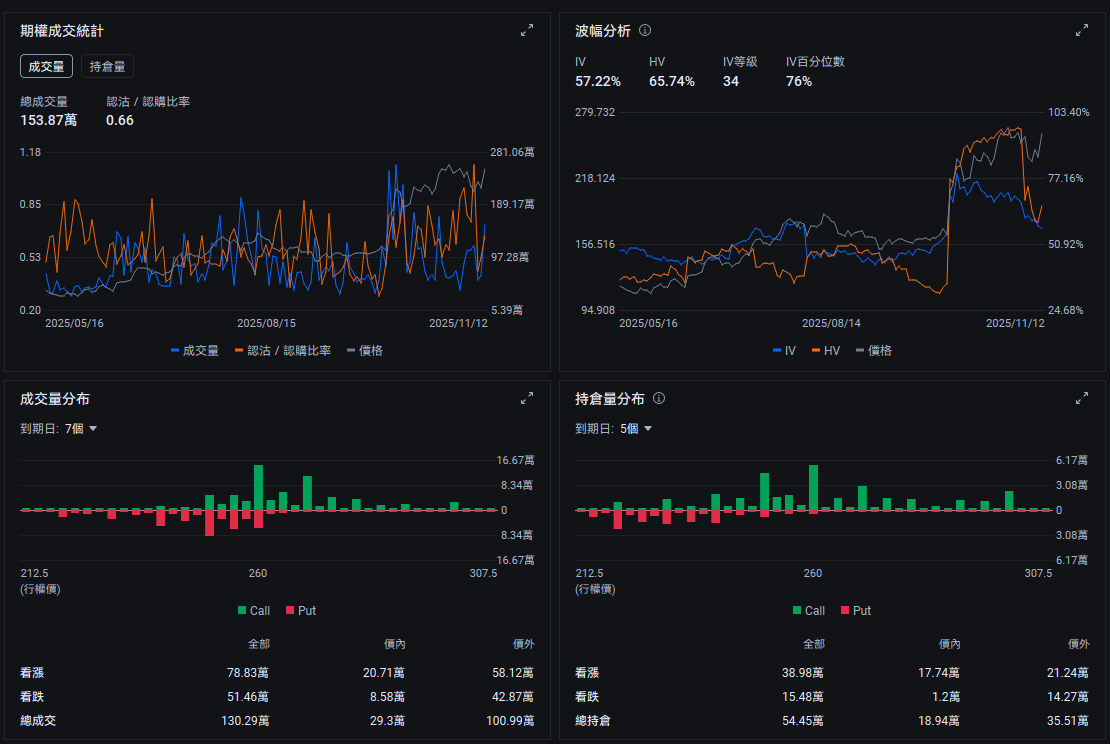Click 看跌 全部 value 51.46萬
Screen dimensions: 1110x744
(248, 697)
